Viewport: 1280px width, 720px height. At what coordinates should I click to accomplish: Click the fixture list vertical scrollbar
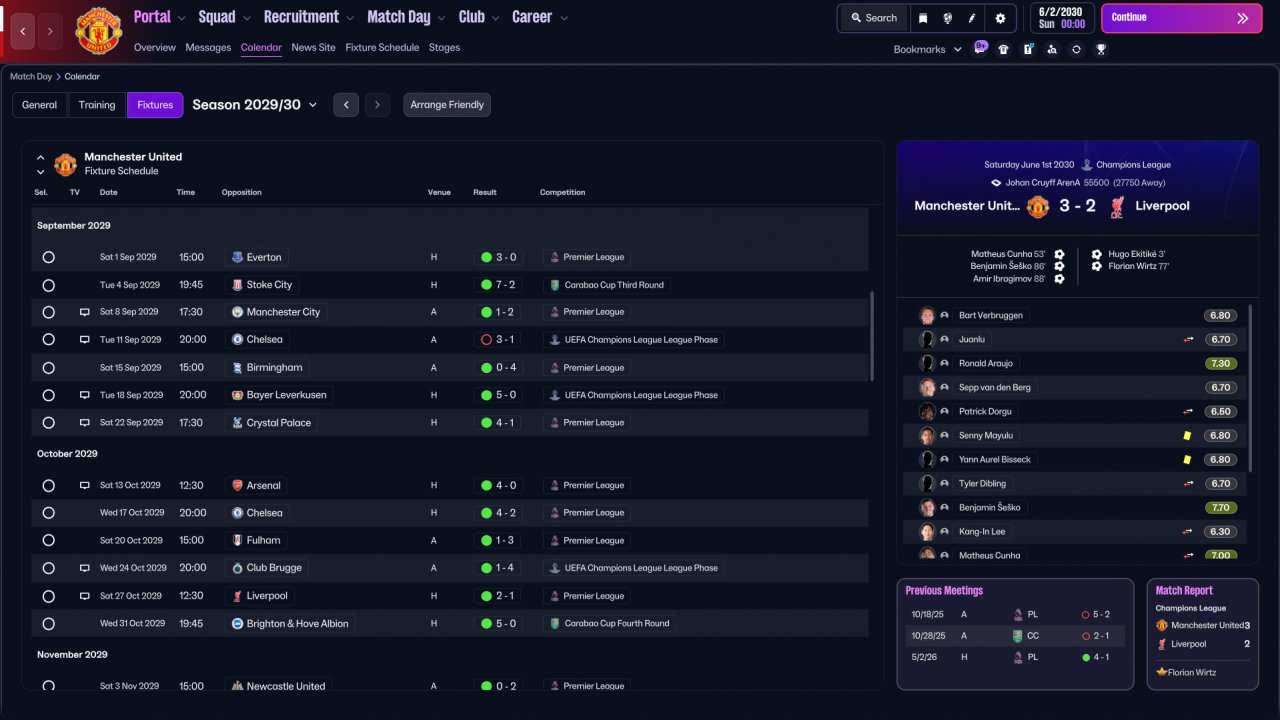click(872, 335)
